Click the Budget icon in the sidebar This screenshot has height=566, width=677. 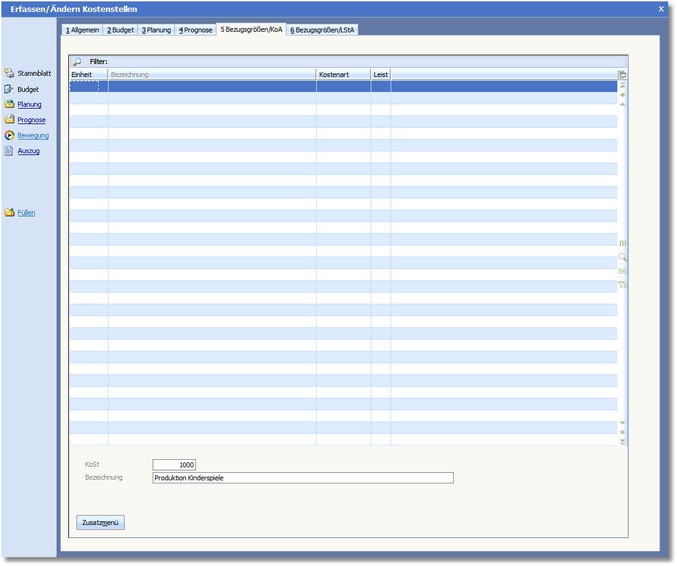9,89
